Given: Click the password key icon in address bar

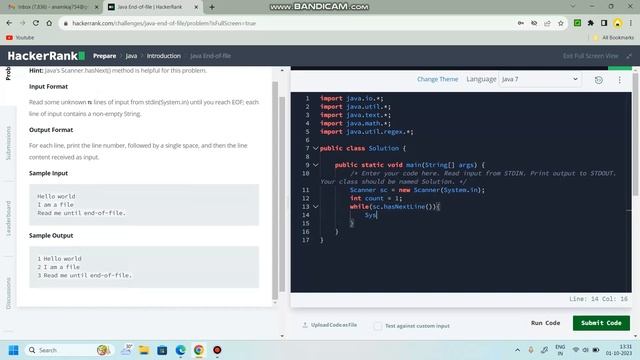Looking at the screenshot, I should point(521,23).
